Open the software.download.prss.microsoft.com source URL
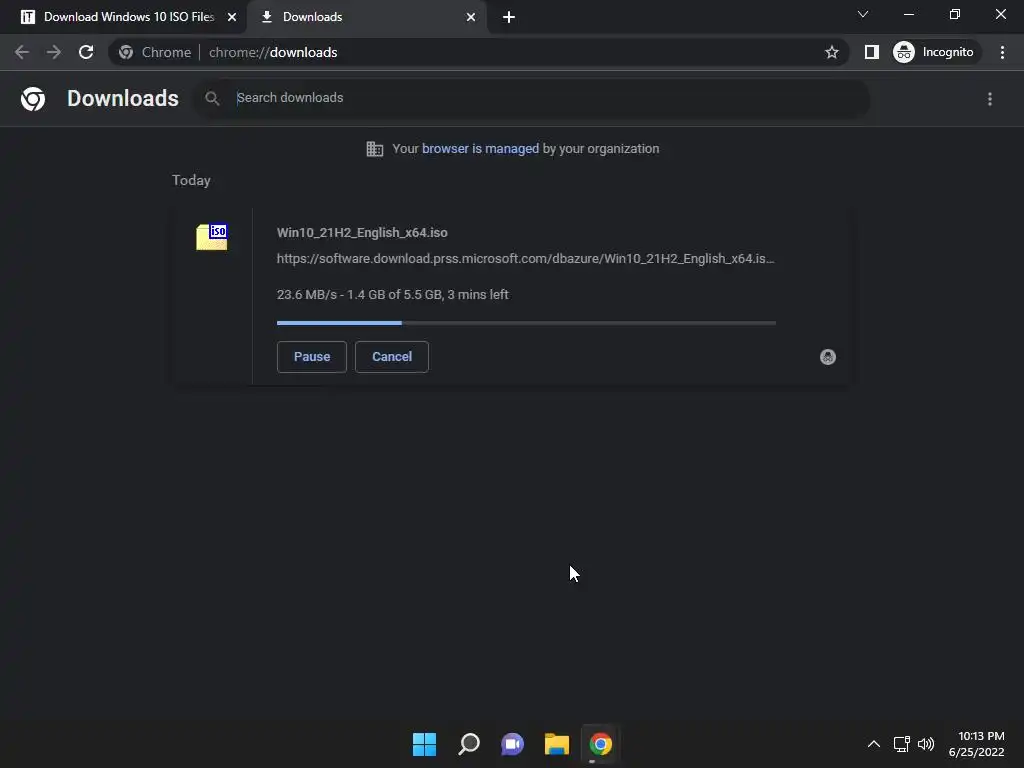The image size is (1024, 768). (525, 259)
